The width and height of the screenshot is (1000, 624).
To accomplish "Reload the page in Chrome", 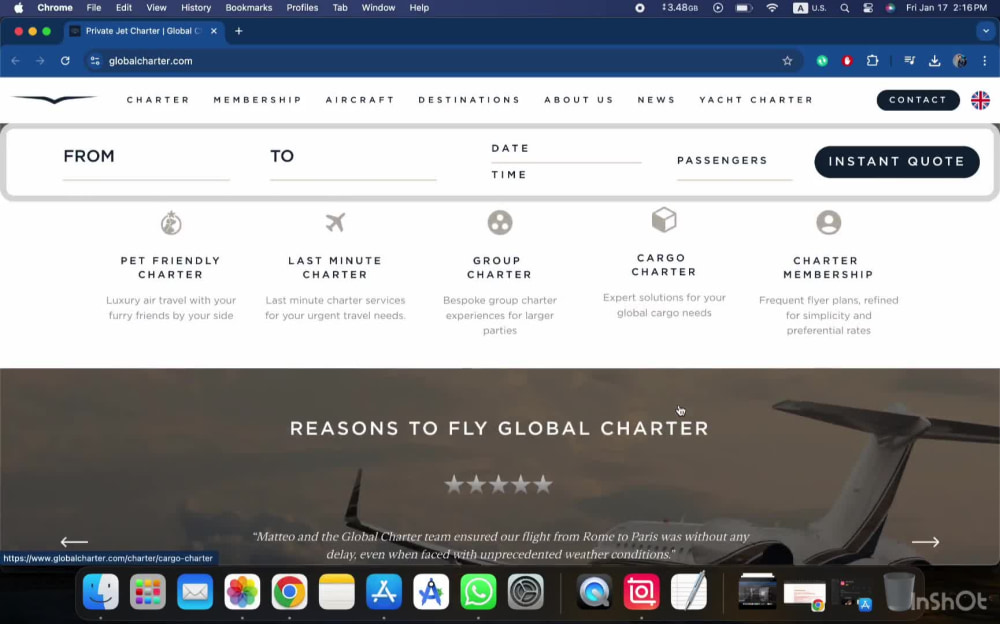I will click(x=65, y=61).
